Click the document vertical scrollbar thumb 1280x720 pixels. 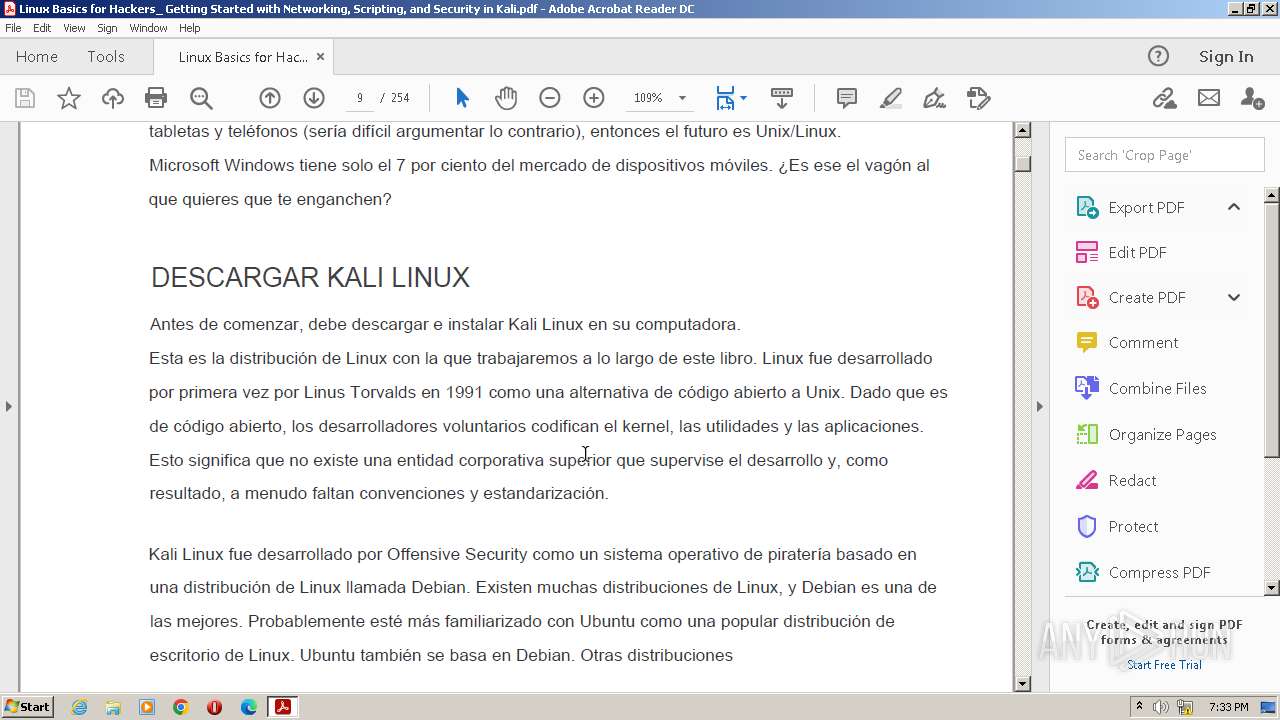(1022, 163)
